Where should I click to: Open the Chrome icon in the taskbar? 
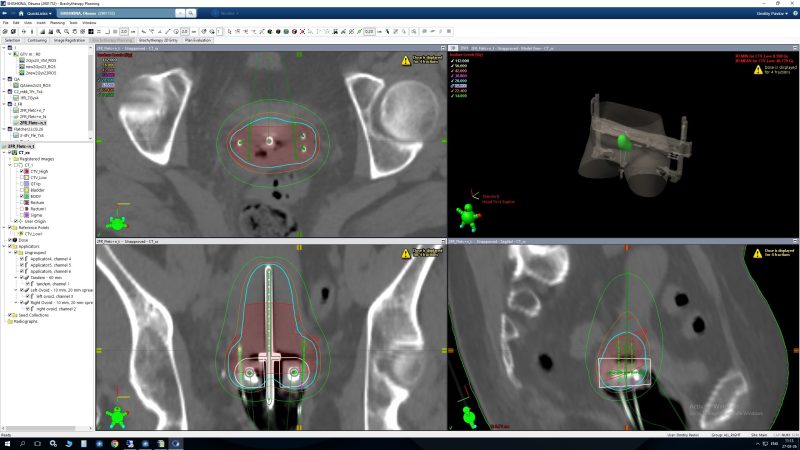115,442
